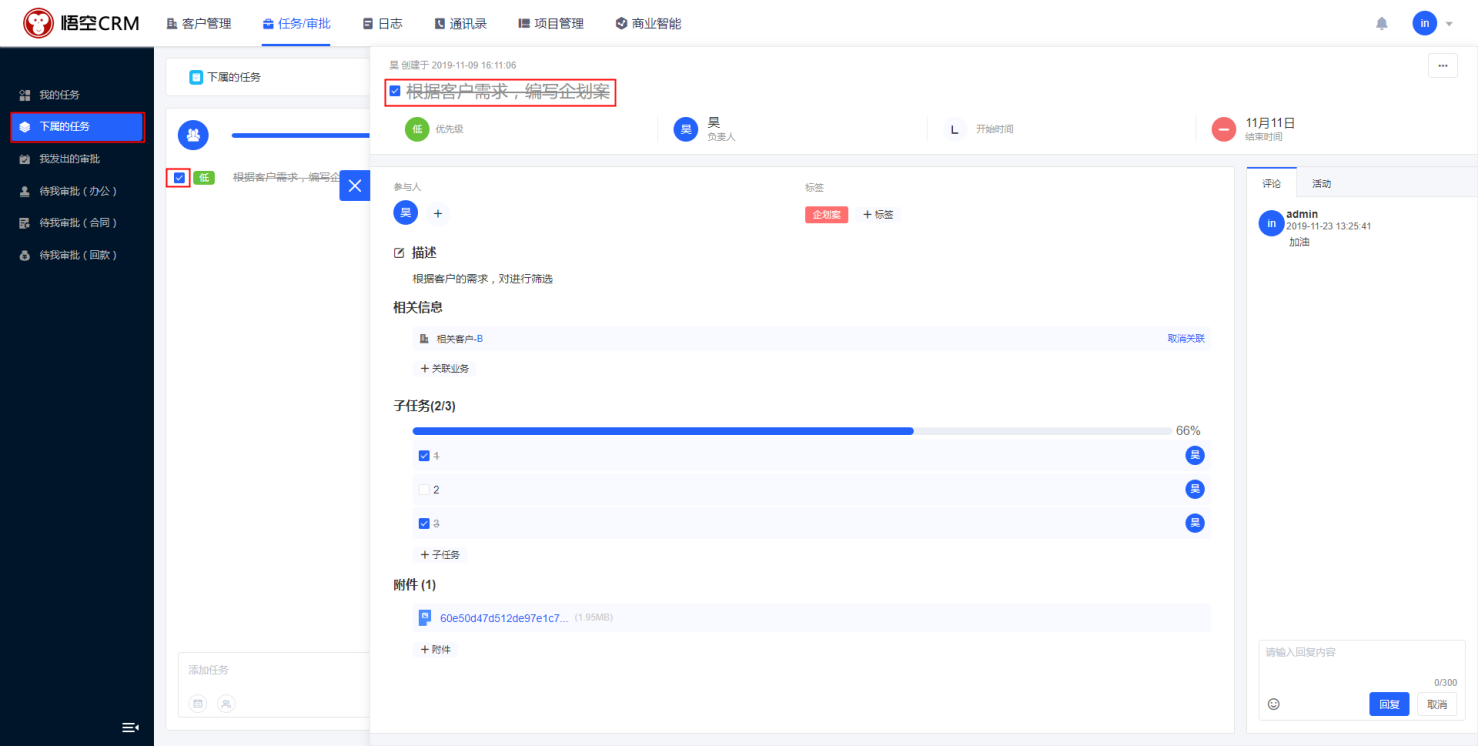This screenshot has width=1478, height=746.
Task: Click the green 低 priority icon
Action: [x=417, y=129]
